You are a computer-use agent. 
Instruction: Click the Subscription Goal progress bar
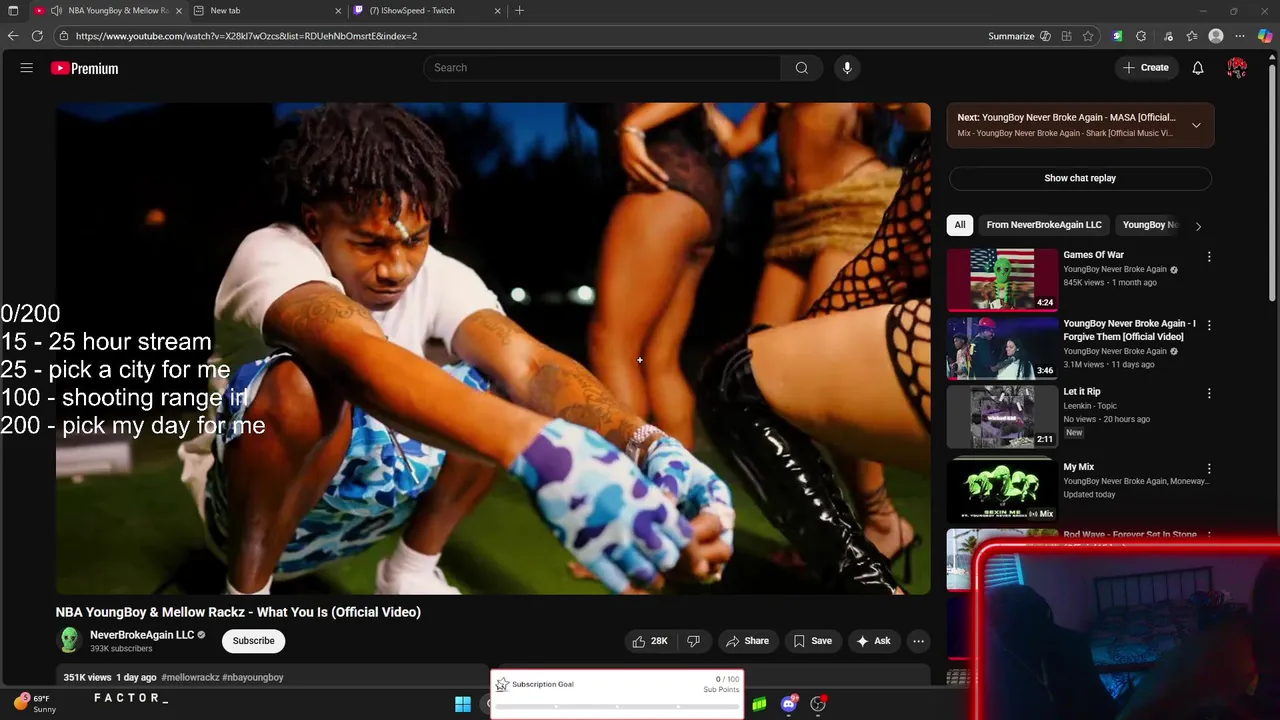617,706
